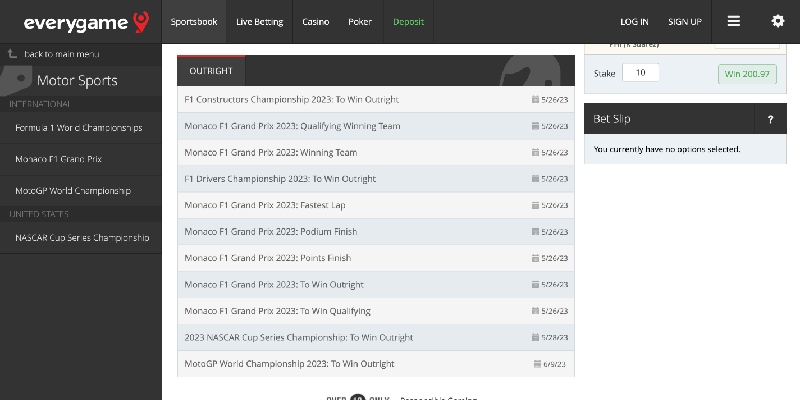The width and height of the screenshot is (800, 400).
Task: Click MotoGP World Championship 2023: To Win Outright
Action: point(376,364)
